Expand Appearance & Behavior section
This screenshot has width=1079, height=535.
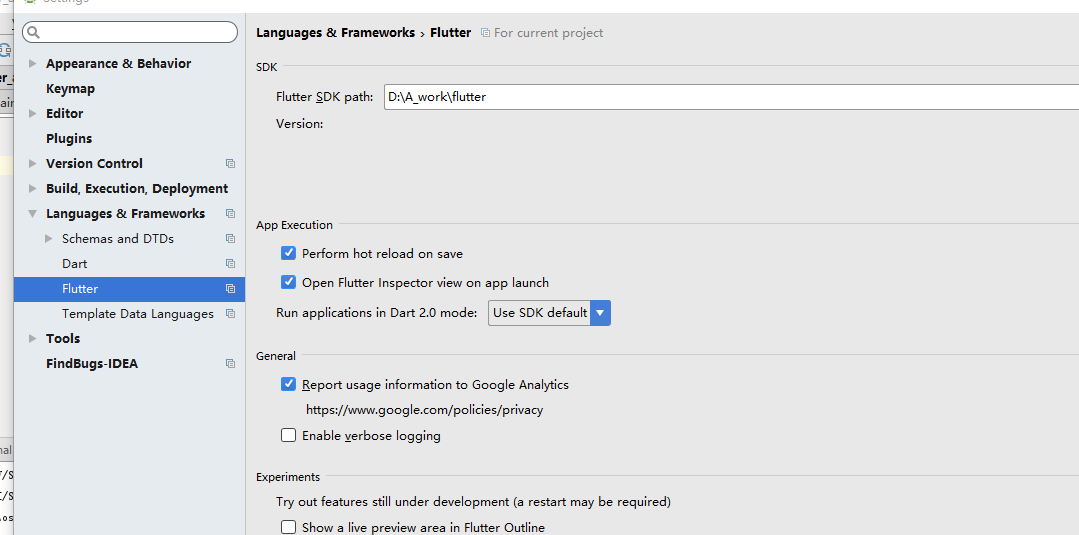(x=32, y=63)
